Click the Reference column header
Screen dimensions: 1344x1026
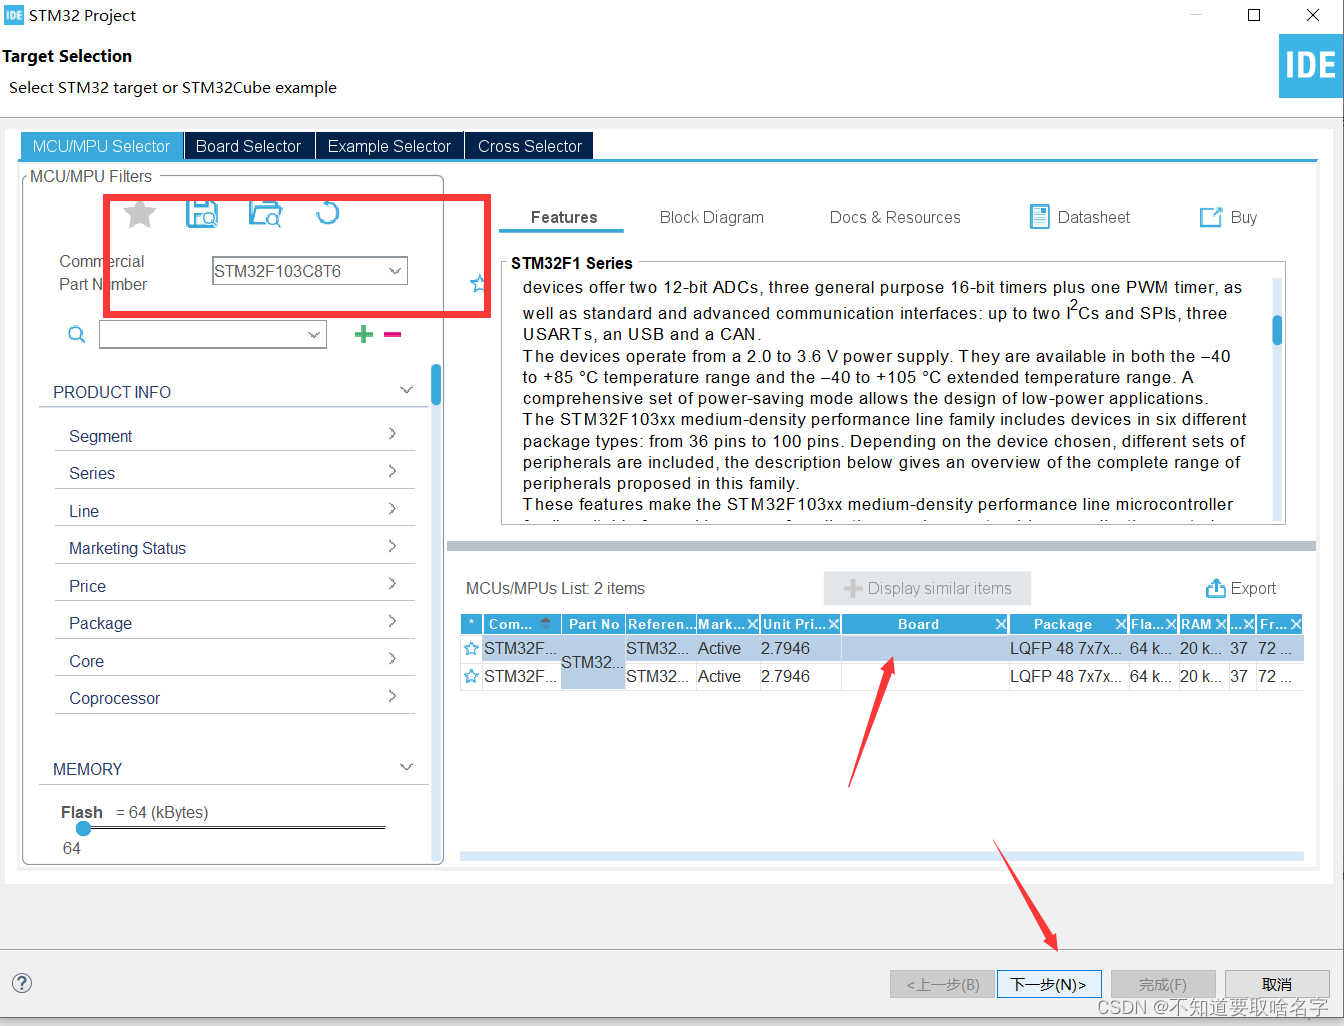point(661,624)
